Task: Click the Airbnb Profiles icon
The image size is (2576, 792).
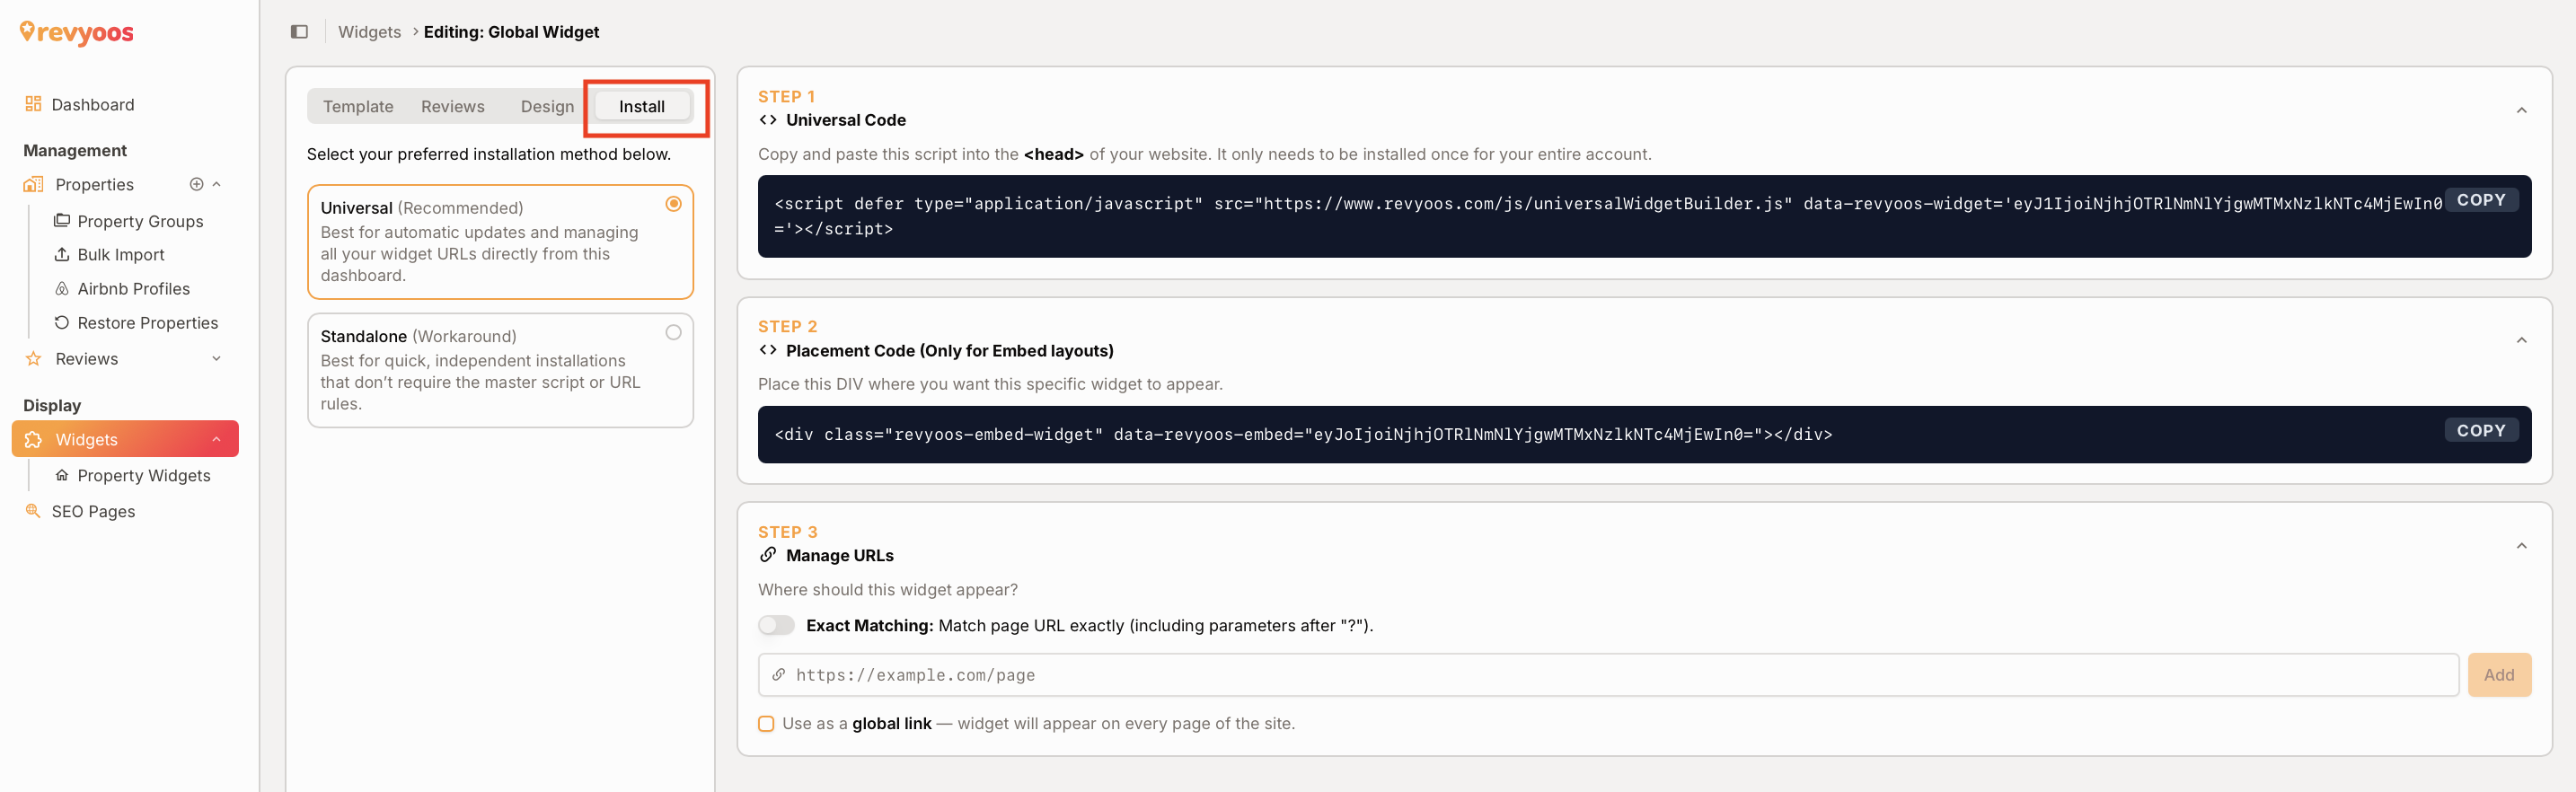Action: [62, 288]
